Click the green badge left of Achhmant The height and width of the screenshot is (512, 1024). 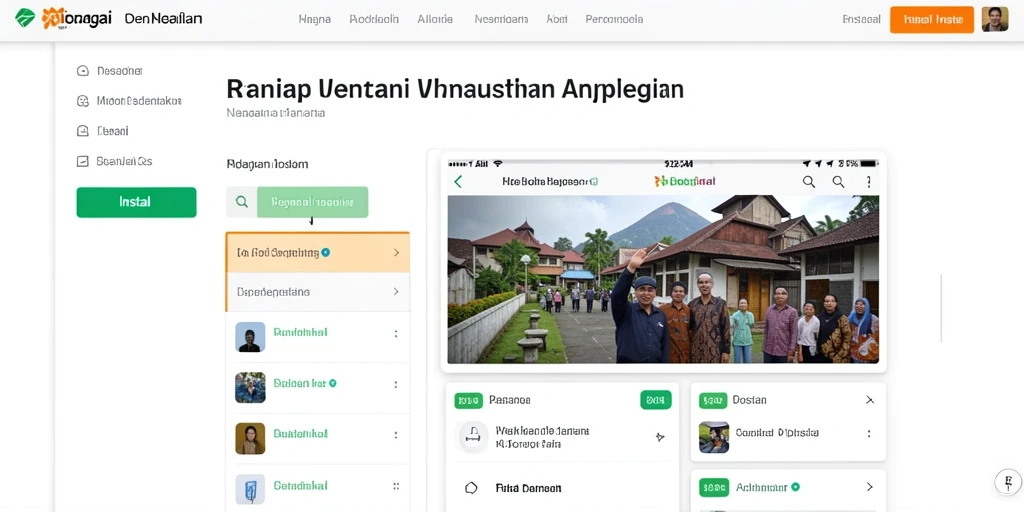click(712, 487)
